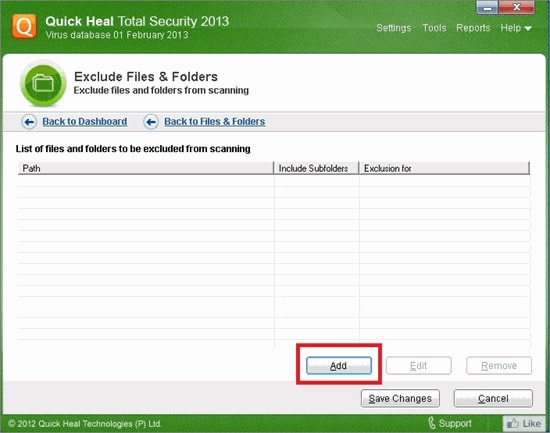Follow the Back to Files & Folders link
550x433 pixels.
coord(215,121)
